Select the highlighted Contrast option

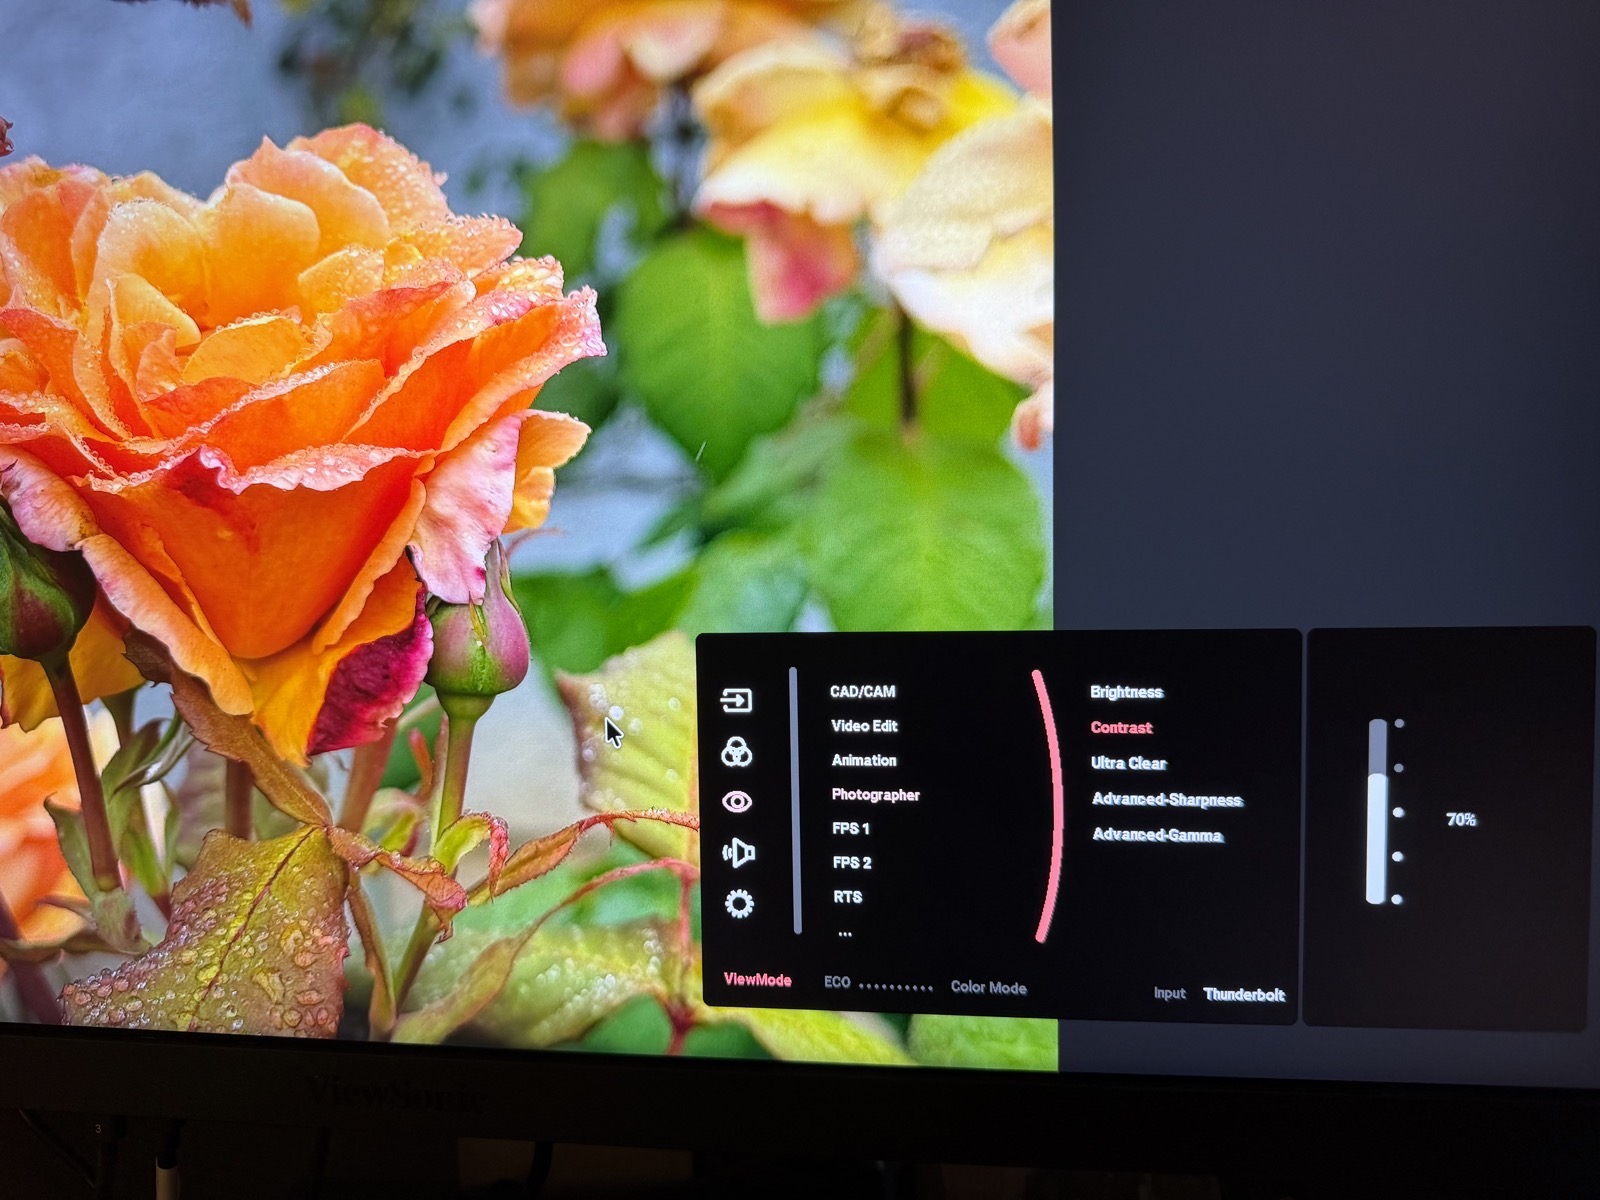(x=1121, y=728)
